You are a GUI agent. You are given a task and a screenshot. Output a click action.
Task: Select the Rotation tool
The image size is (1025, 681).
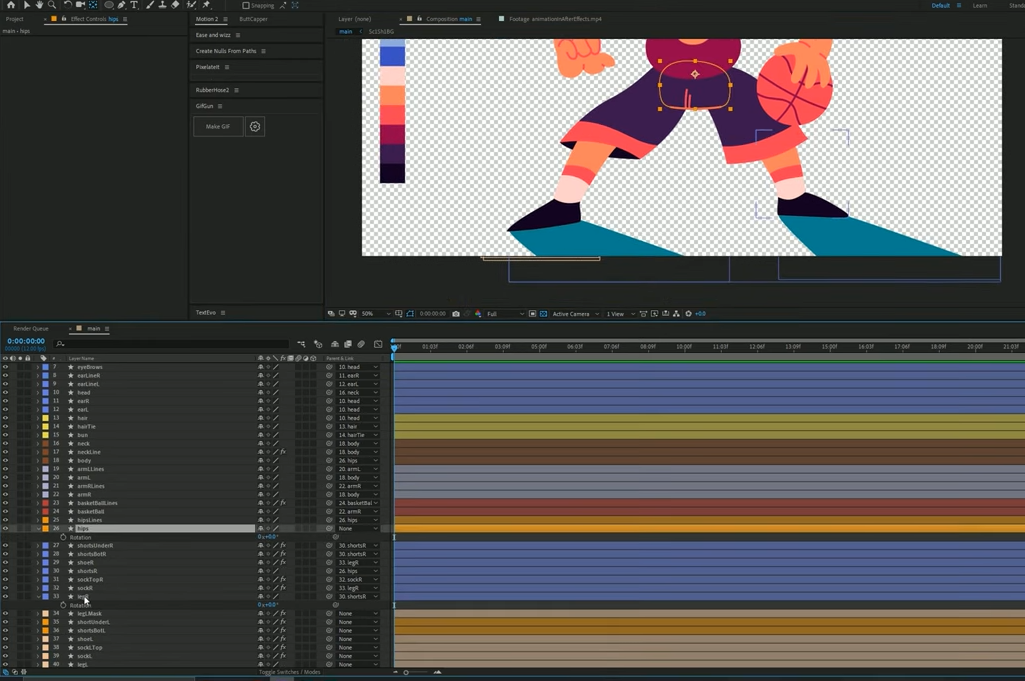tap(67, 5)
